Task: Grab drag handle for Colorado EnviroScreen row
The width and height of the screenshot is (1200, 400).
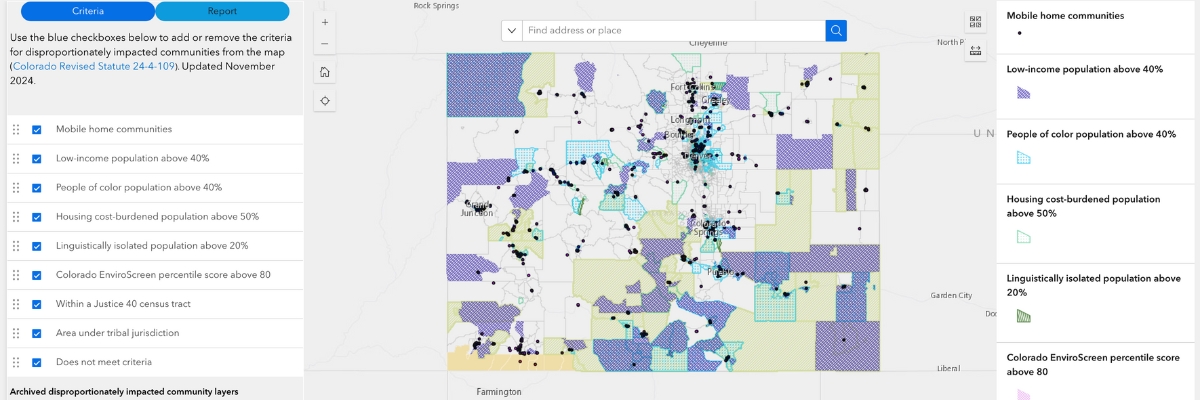Action: click(16, 275)
